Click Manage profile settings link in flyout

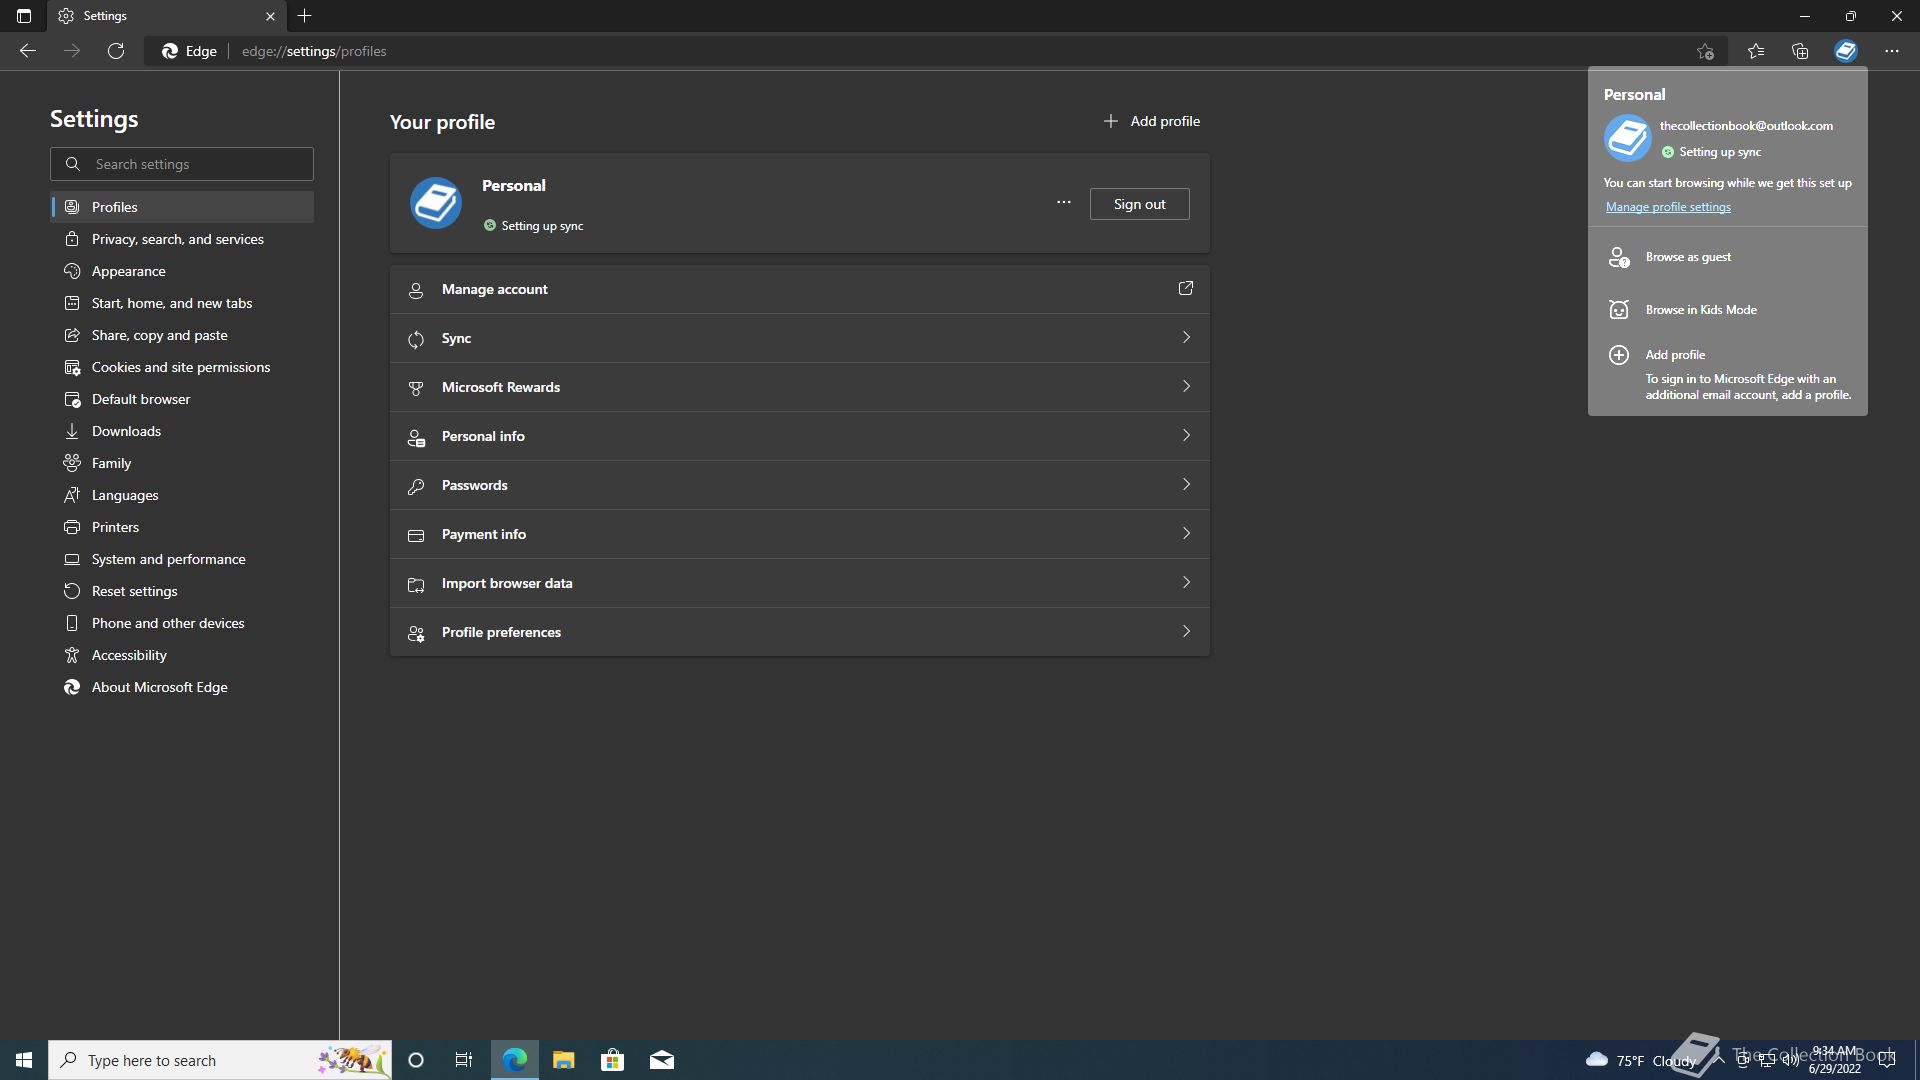pyautogui.click(x=1668, y=207)
